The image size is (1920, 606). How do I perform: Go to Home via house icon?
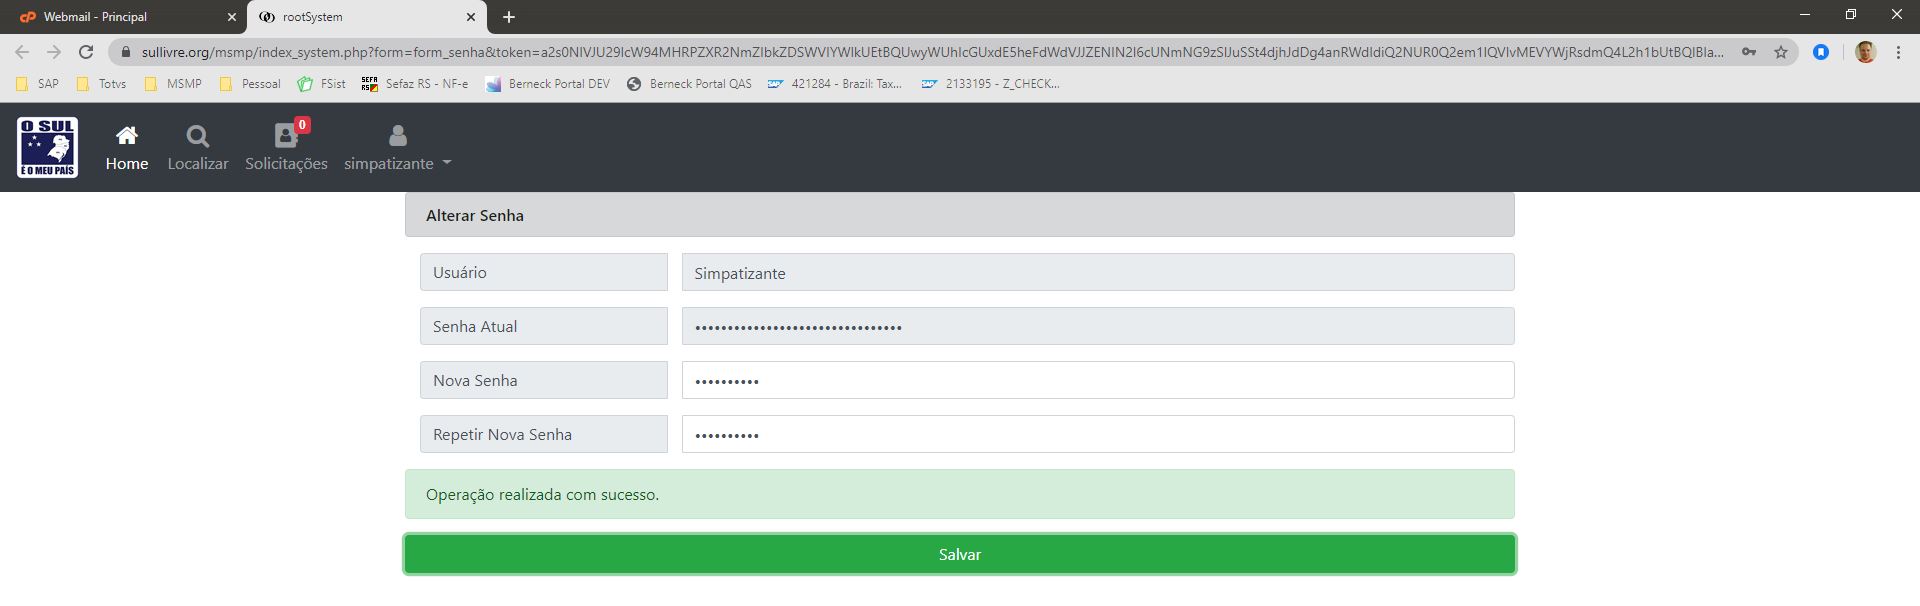[x=127, y=135]
